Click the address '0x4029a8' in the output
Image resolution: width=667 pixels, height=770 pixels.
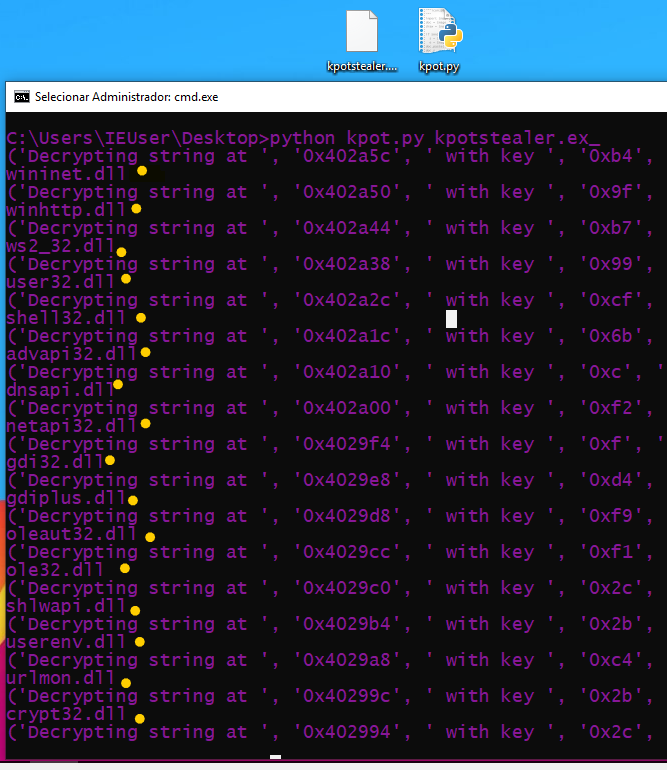(x=347, y=660)
